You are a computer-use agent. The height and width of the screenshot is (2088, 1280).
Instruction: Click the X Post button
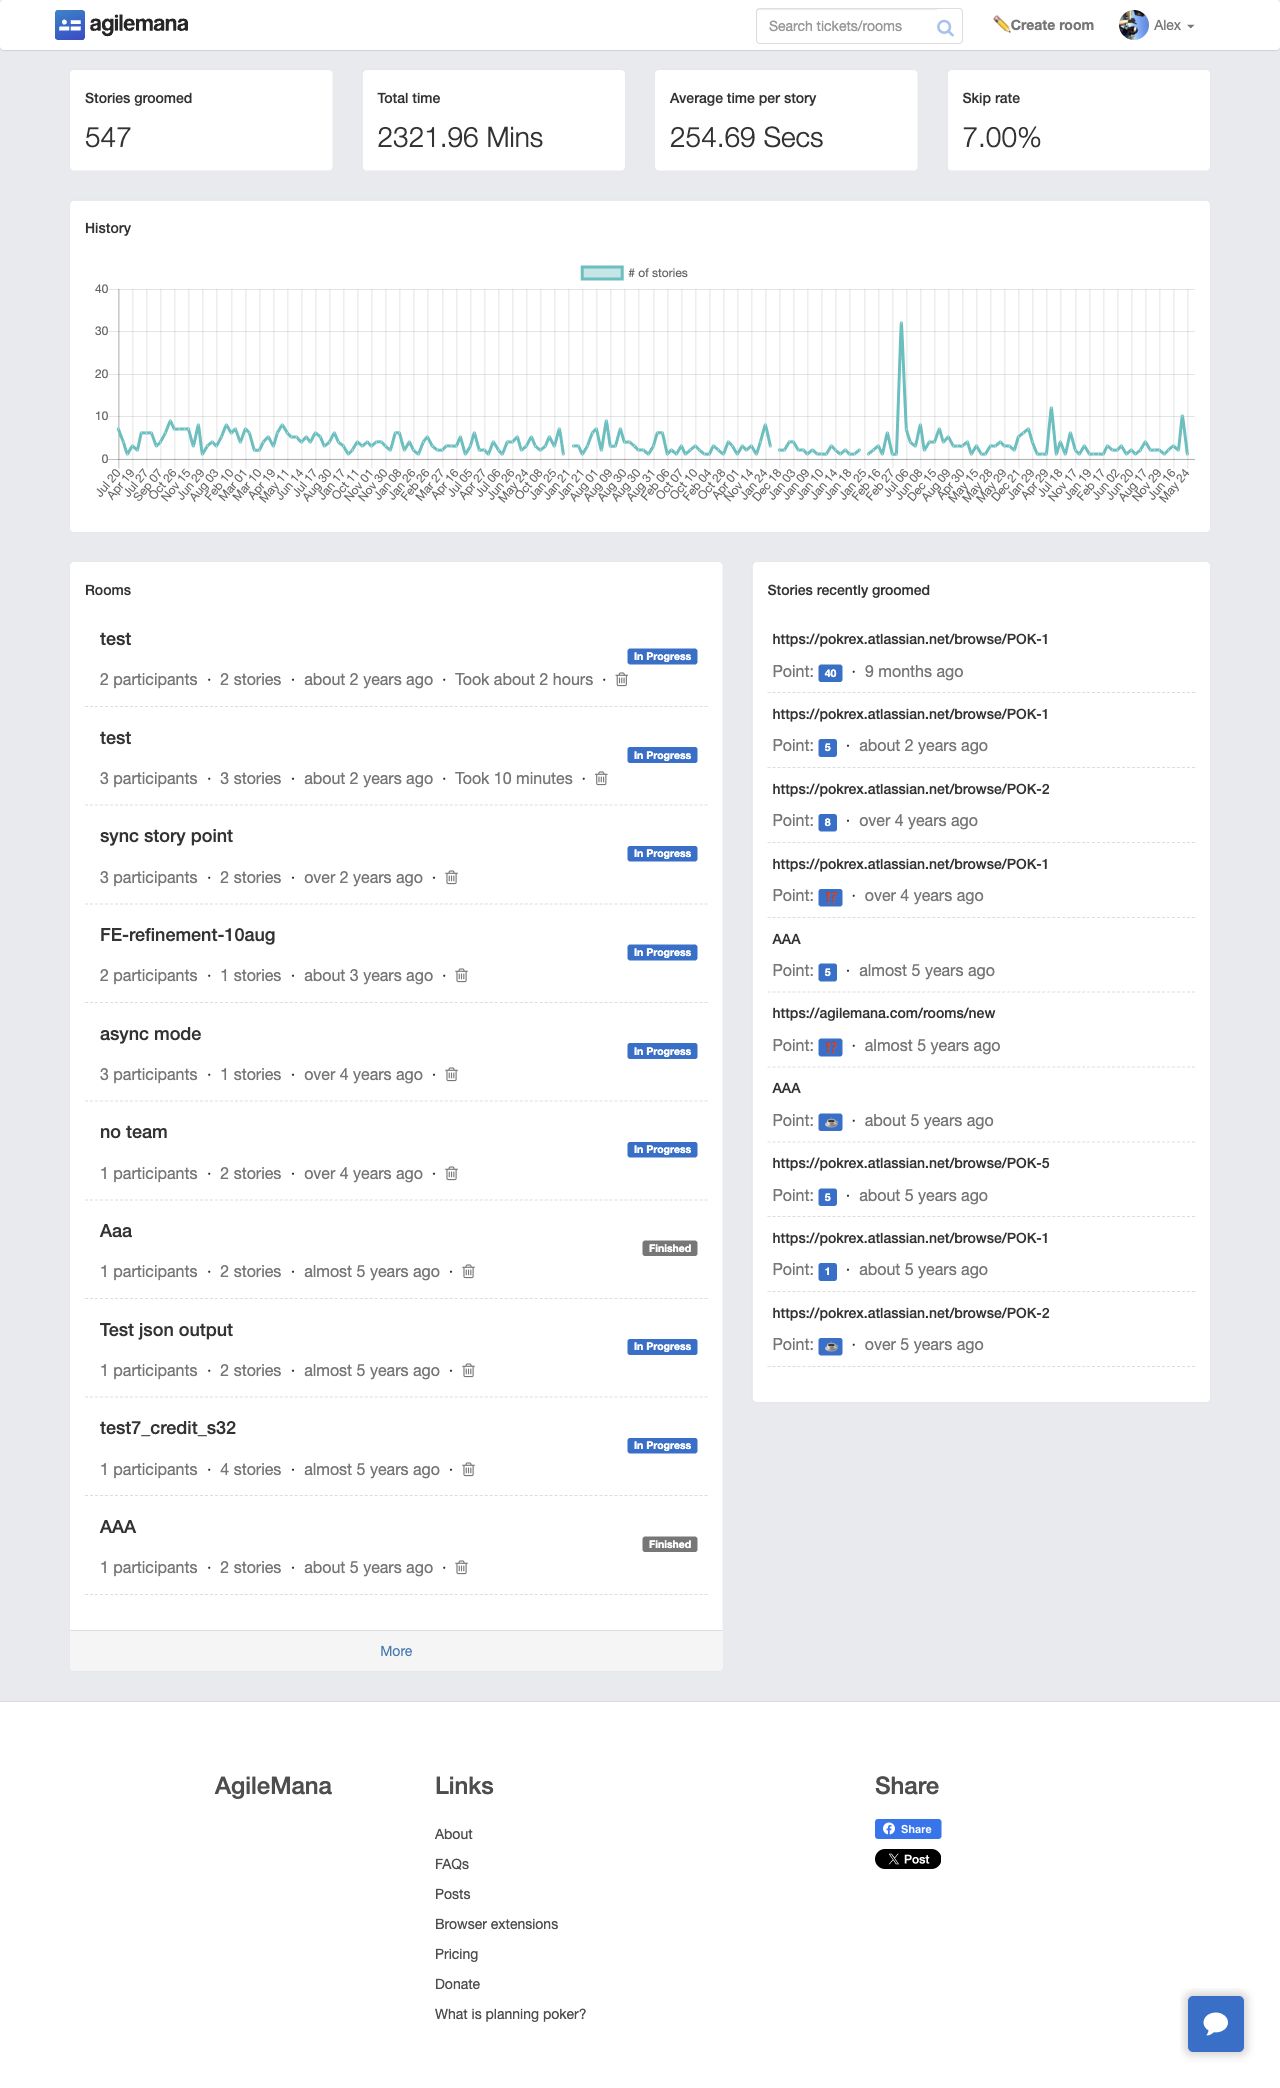[x=908, y=1859]
